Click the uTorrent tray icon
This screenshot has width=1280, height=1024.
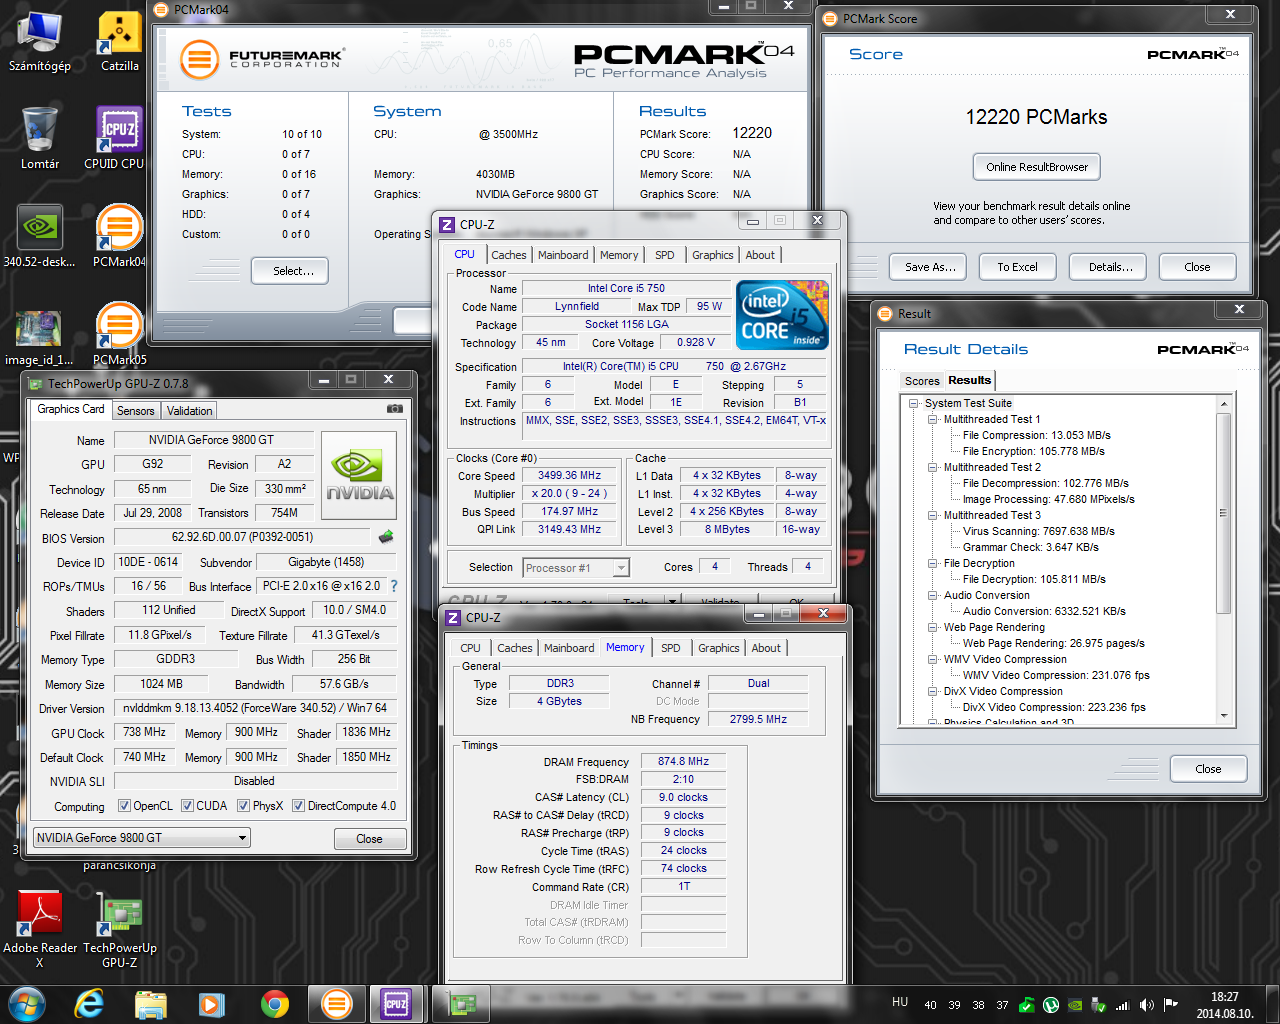[x=1051, y=1005]
